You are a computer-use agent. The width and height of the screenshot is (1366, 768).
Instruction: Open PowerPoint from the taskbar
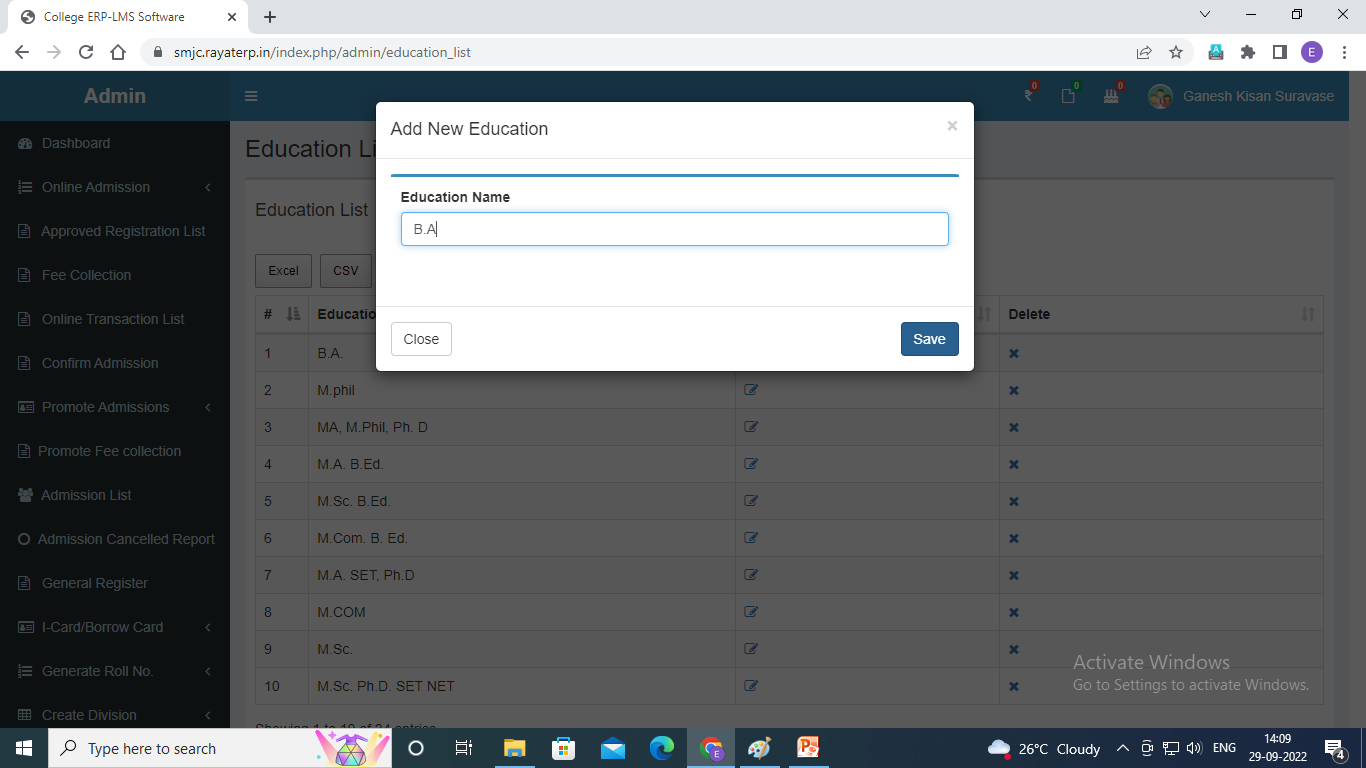808,748
